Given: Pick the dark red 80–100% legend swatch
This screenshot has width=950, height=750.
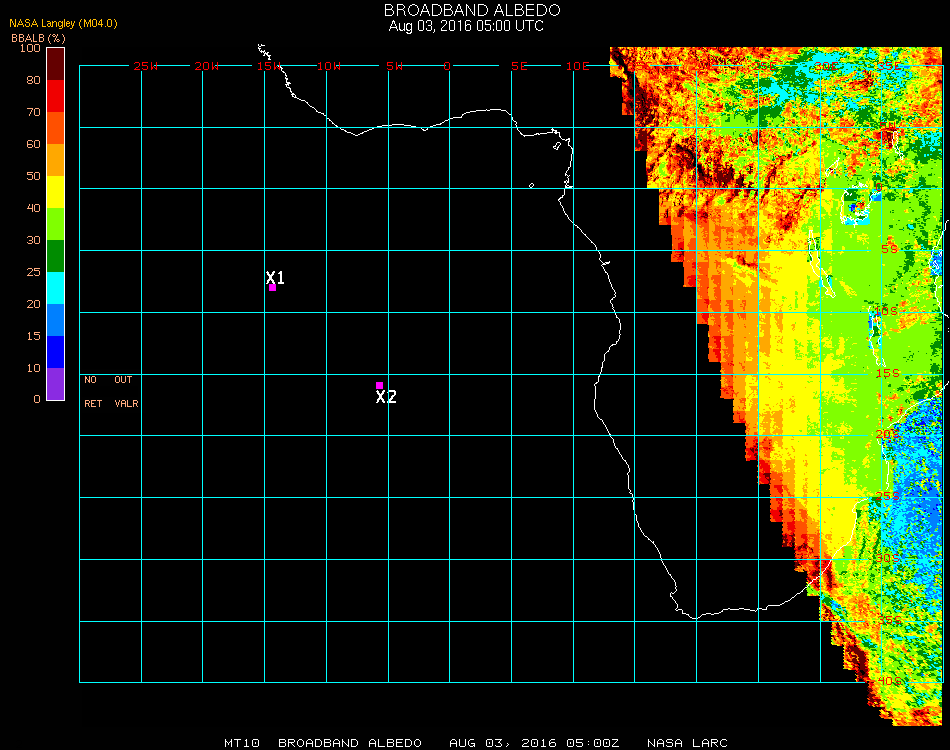Looking at the screenshot, I should pyautogui.click(x=55, y=64).
